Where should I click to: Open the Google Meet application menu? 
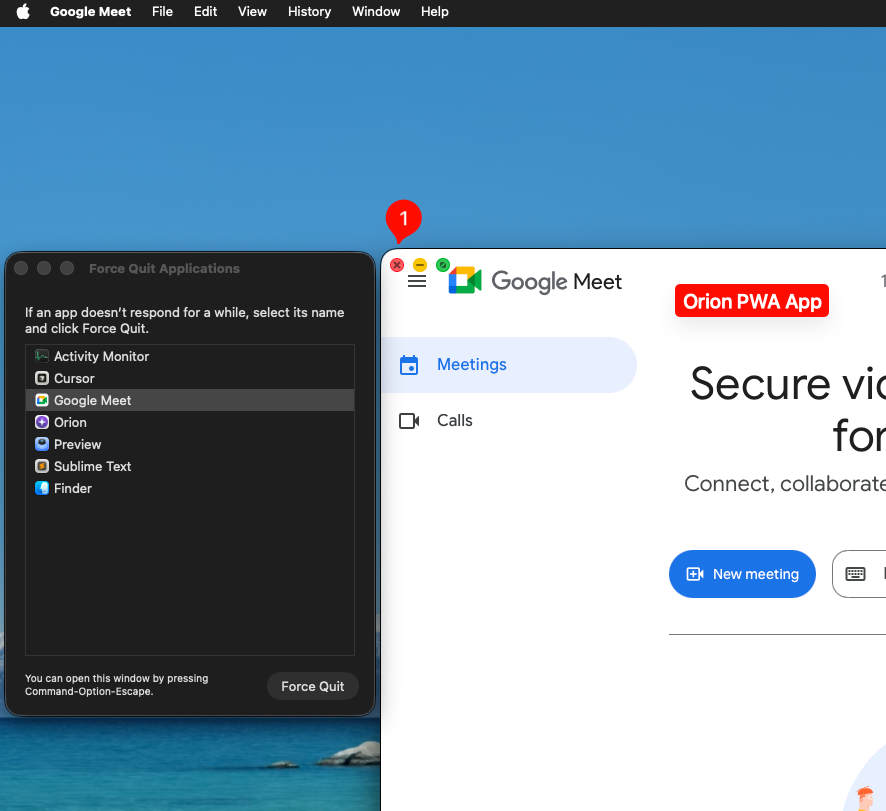coord(91,12)
